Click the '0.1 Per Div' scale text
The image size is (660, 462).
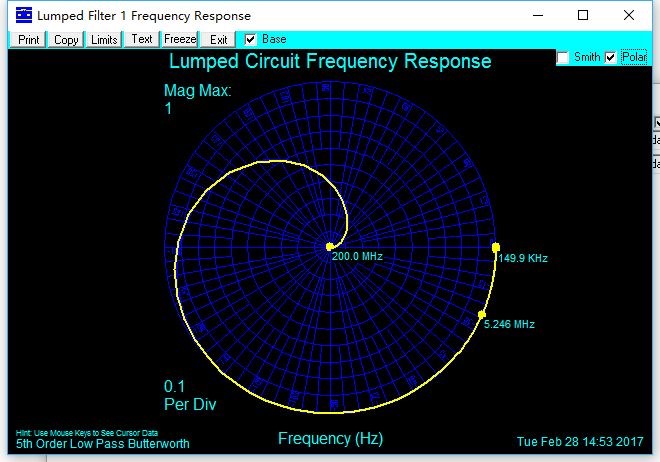[190, 395]
